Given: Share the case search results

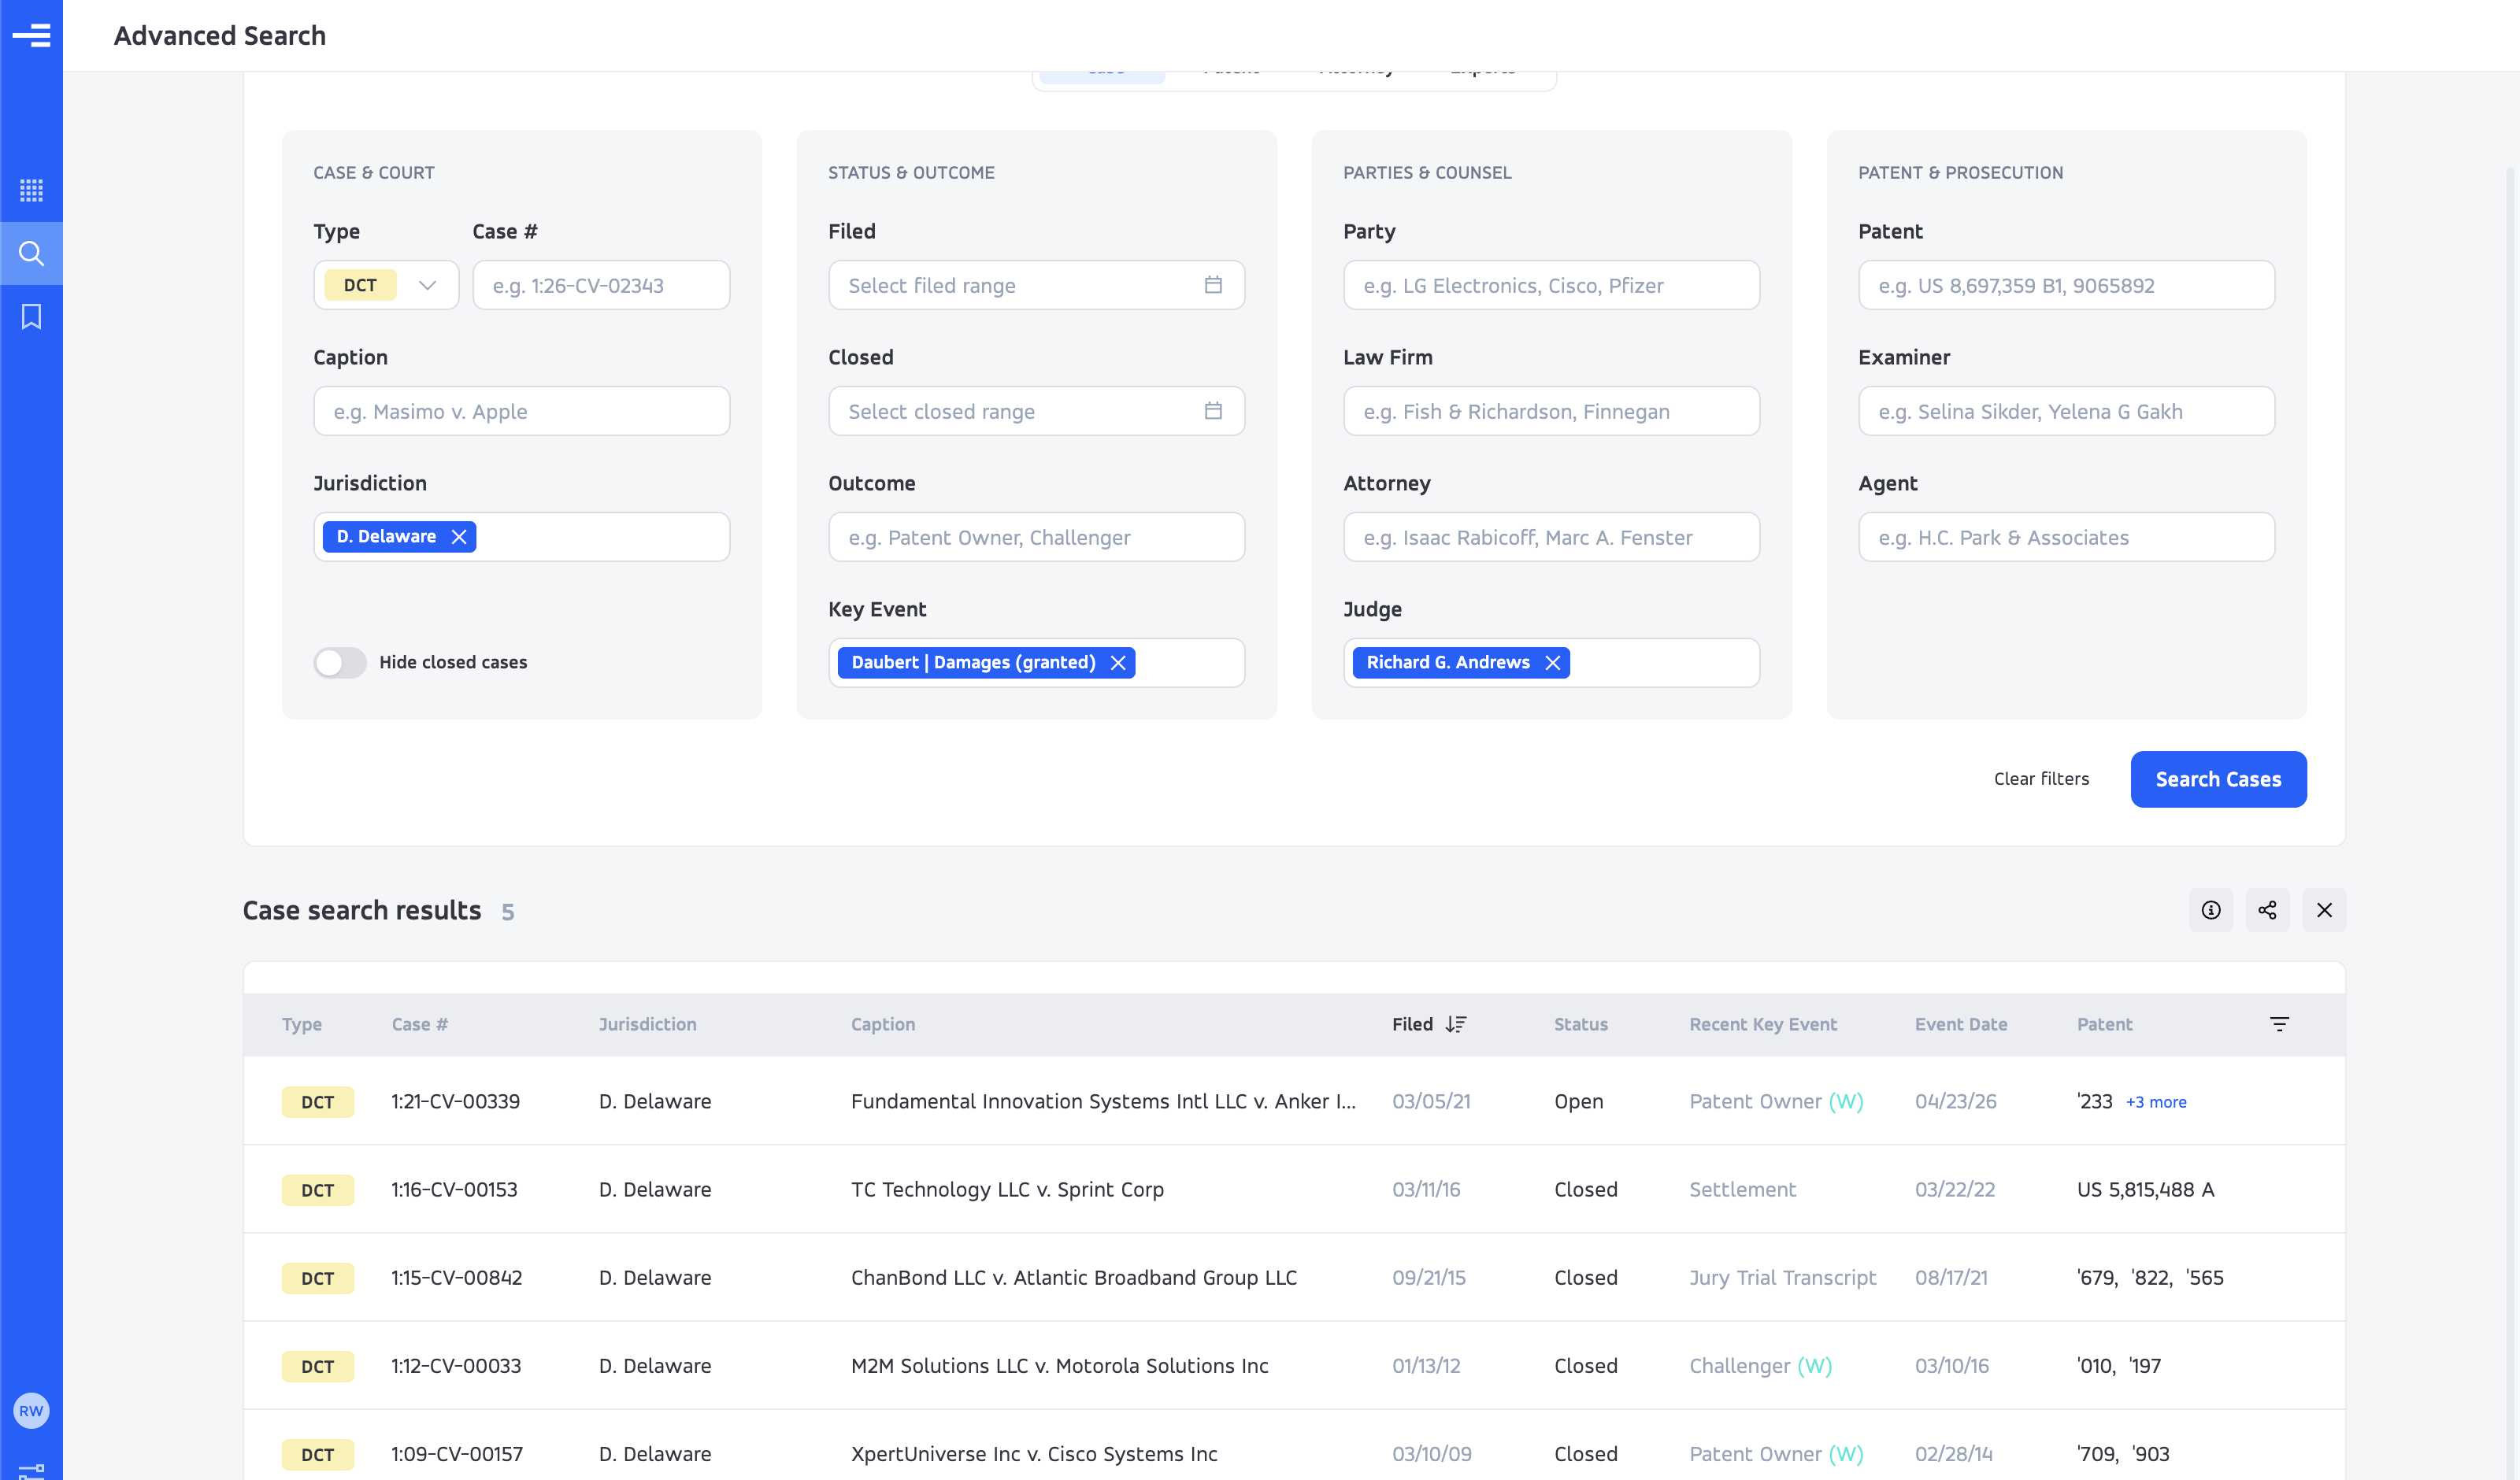Looking at the screenshot, I should pyautogui.click(x=2267, y=910).
